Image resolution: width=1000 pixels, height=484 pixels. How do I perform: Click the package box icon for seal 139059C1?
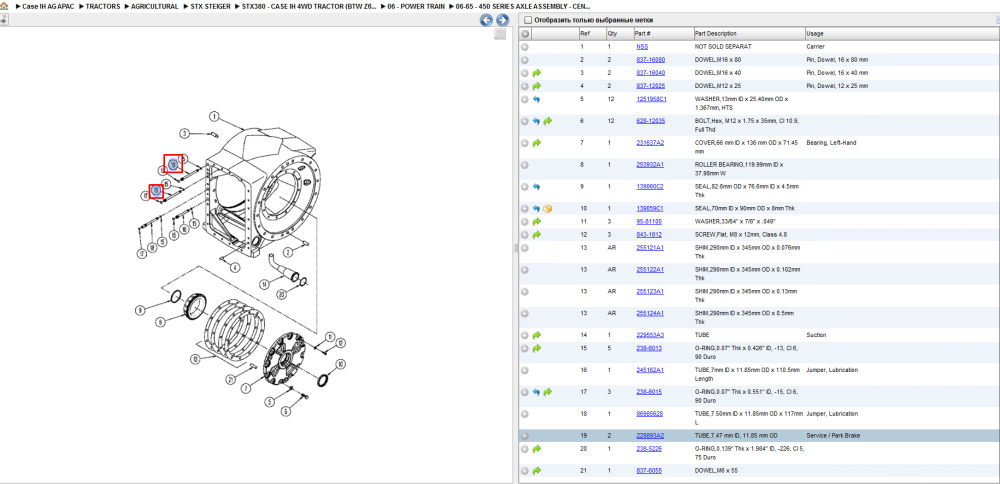(548, 209)
